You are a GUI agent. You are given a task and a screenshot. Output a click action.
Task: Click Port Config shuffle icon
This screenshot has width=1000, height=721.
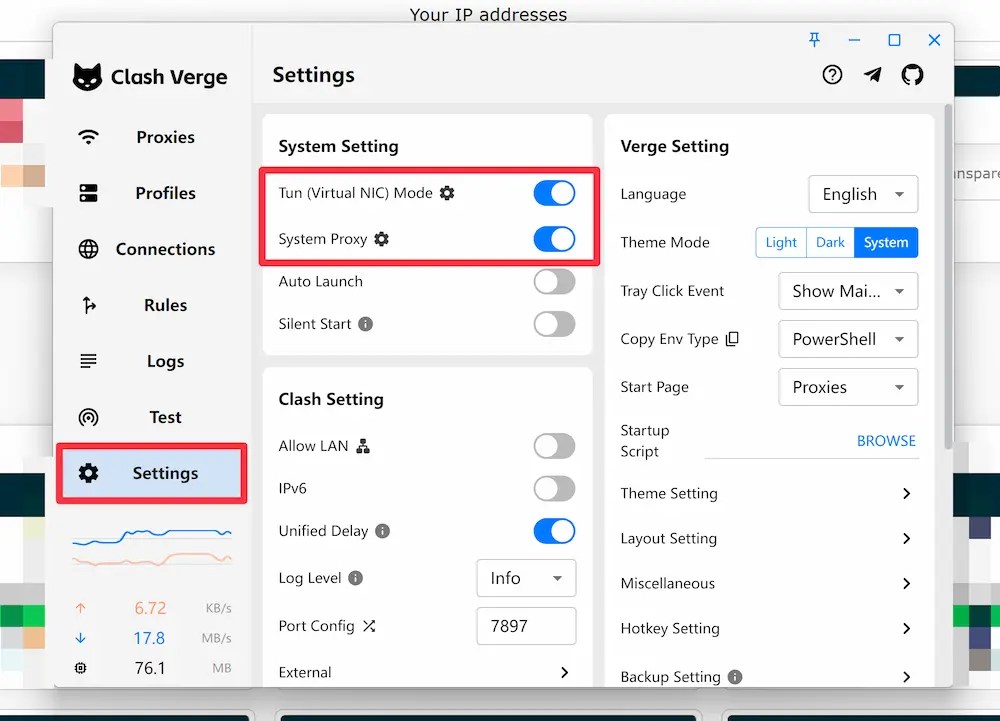pos(369,626)
